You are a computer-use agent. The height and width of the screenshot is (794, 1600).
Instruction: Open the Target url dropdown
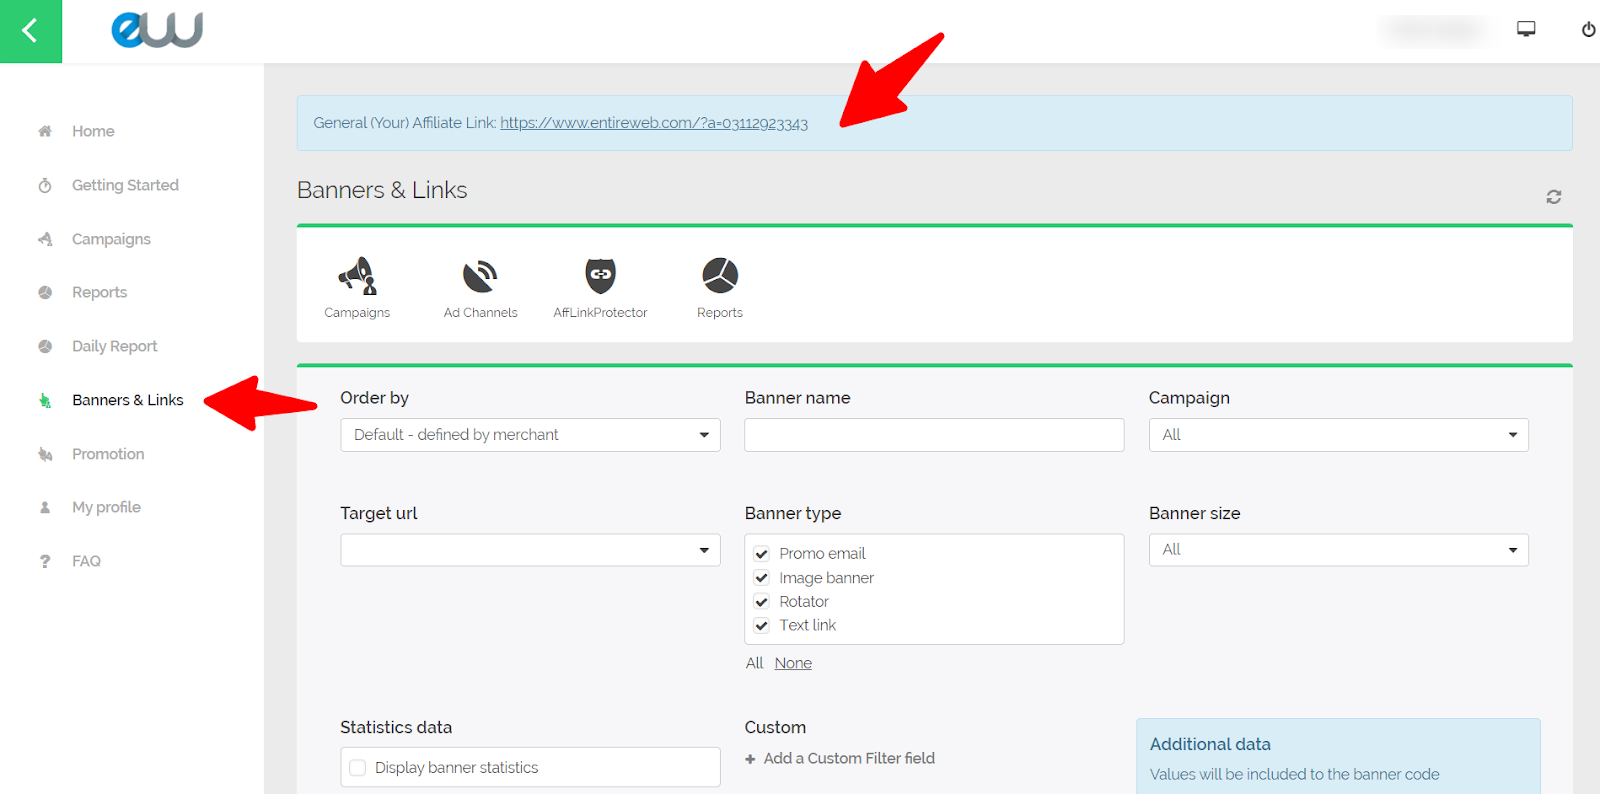530,550
